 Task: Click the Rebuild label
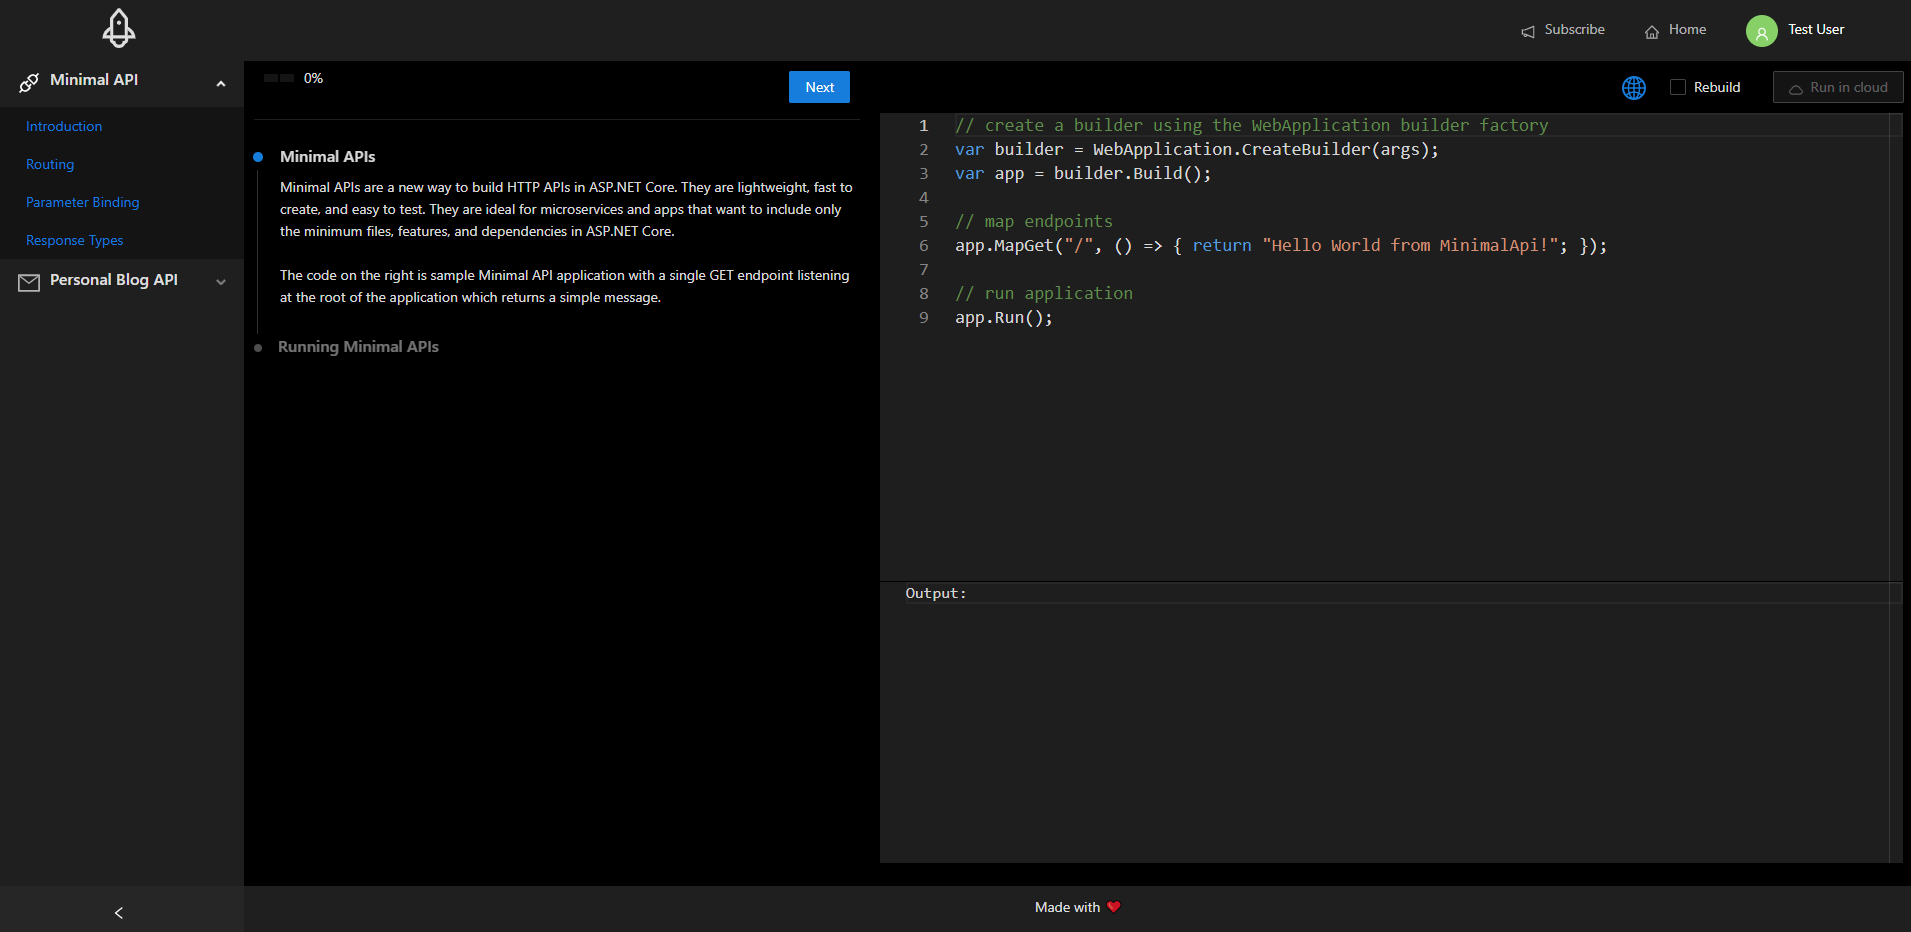pos(1717,88)
